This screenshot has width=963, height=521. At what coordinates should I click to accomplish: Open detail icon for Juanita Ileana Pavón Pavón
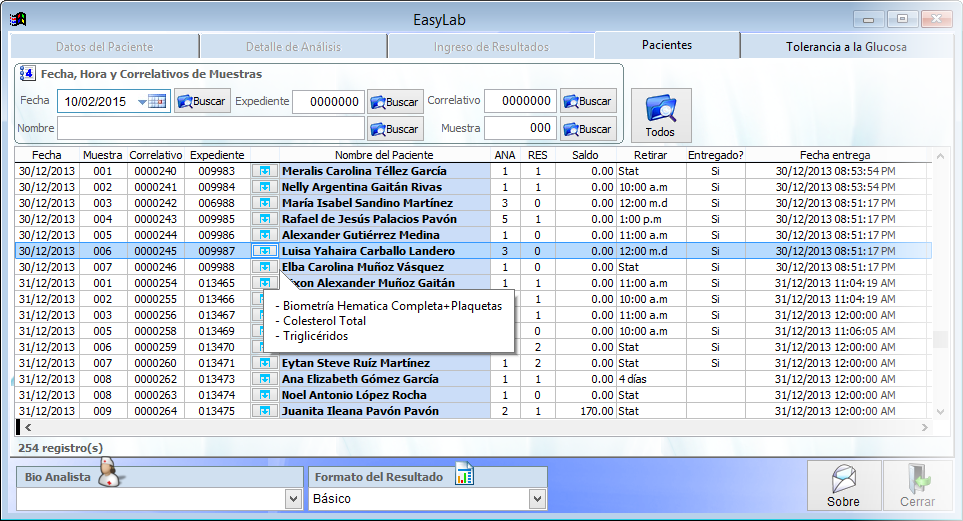(x=265, y=411)
